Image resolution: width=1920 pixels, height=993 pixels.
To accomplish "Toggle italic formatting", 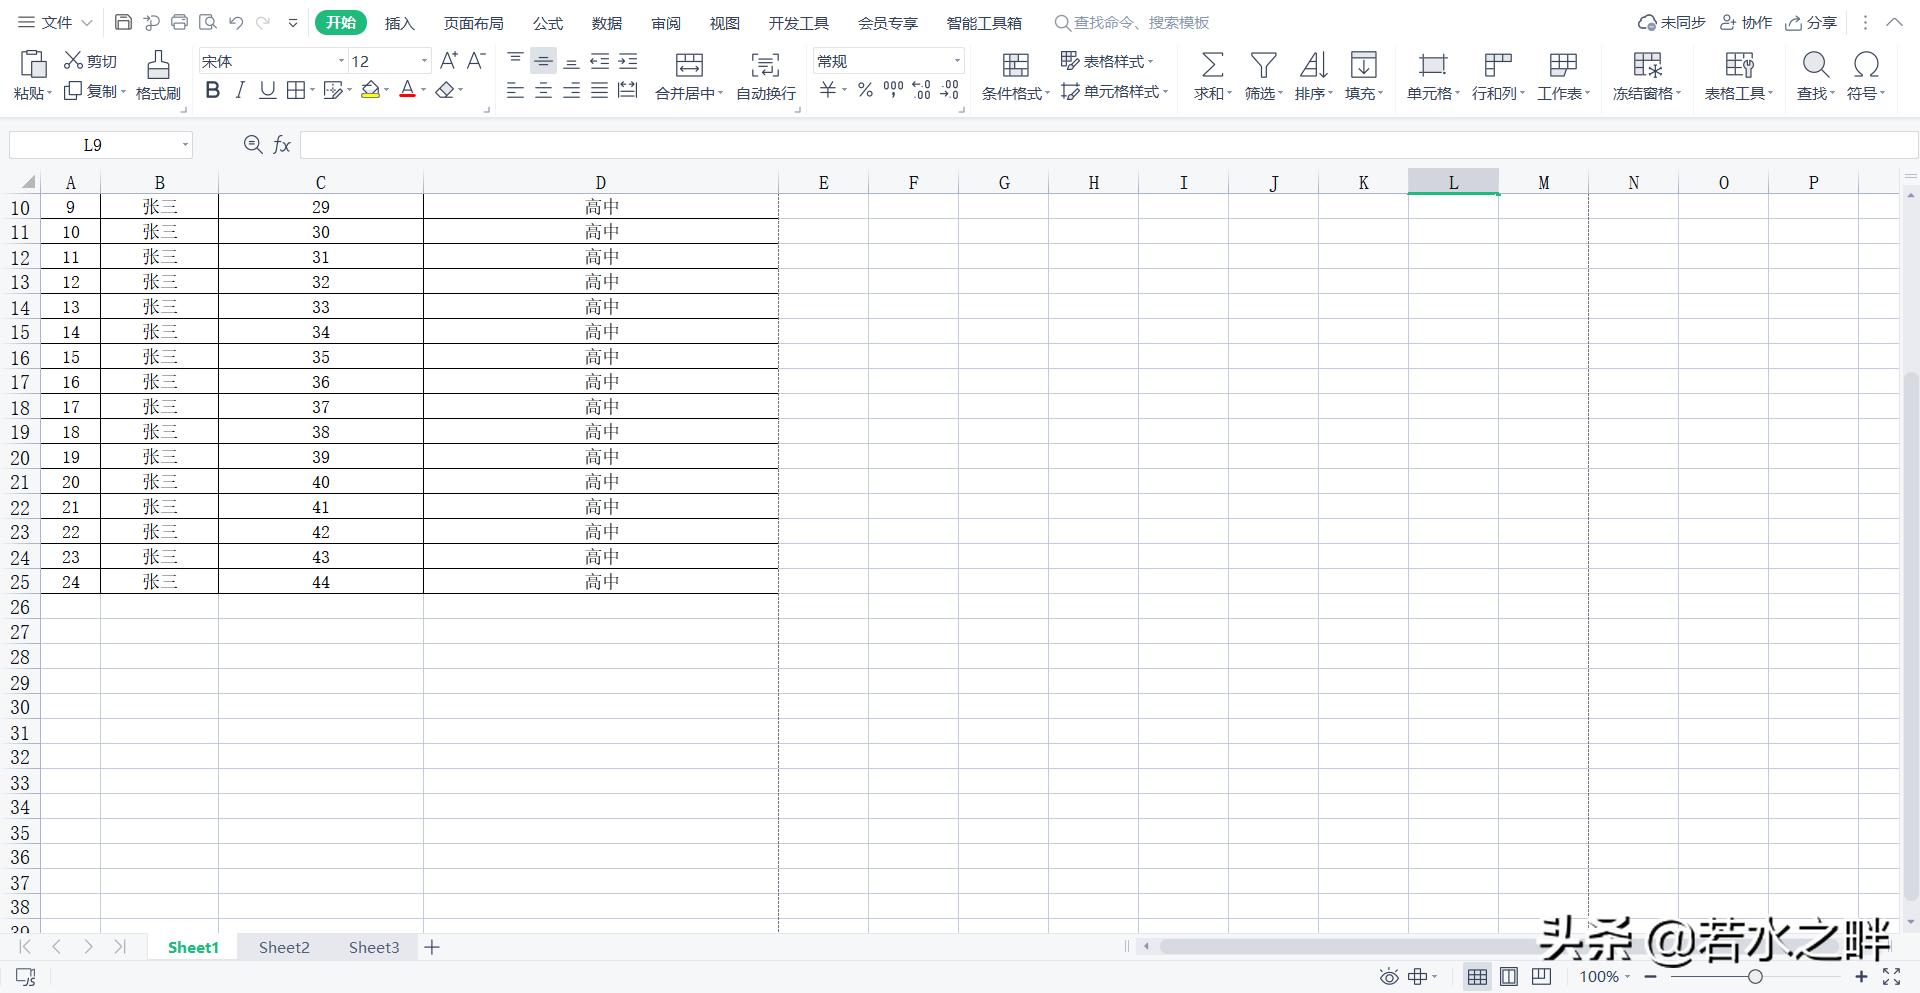I will point(239,91).
